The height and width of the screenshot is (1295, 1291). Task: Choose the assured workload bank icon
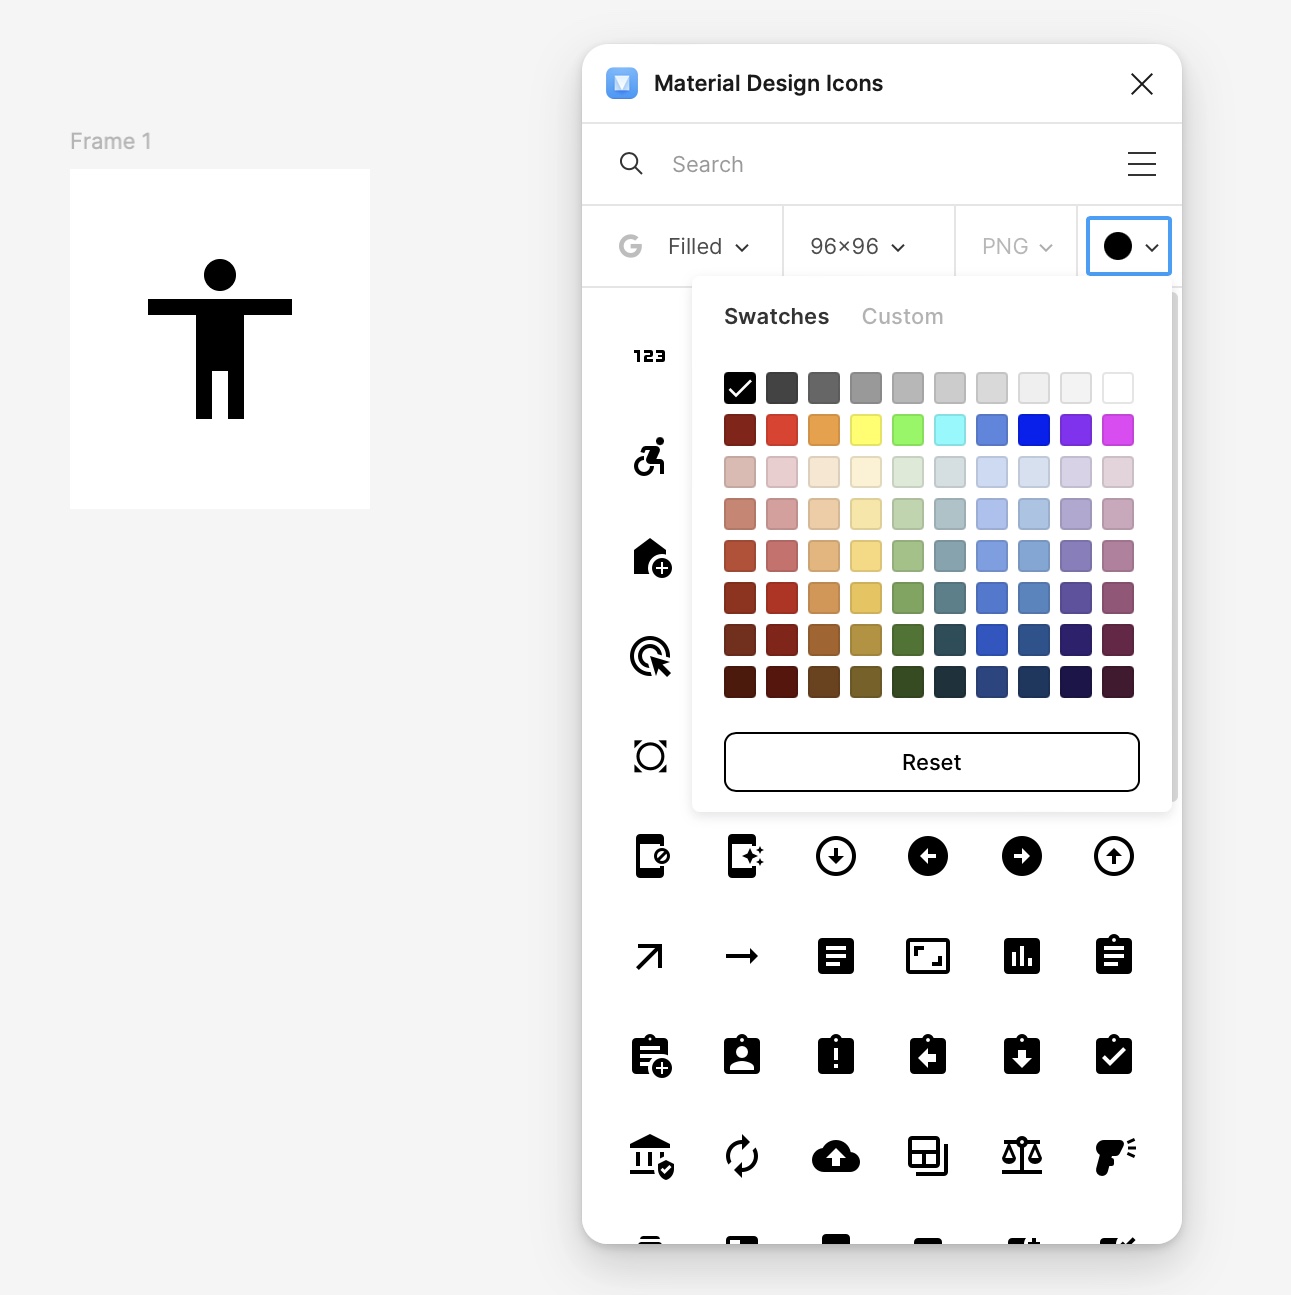pyautogui.click(x=652, y=1157)
